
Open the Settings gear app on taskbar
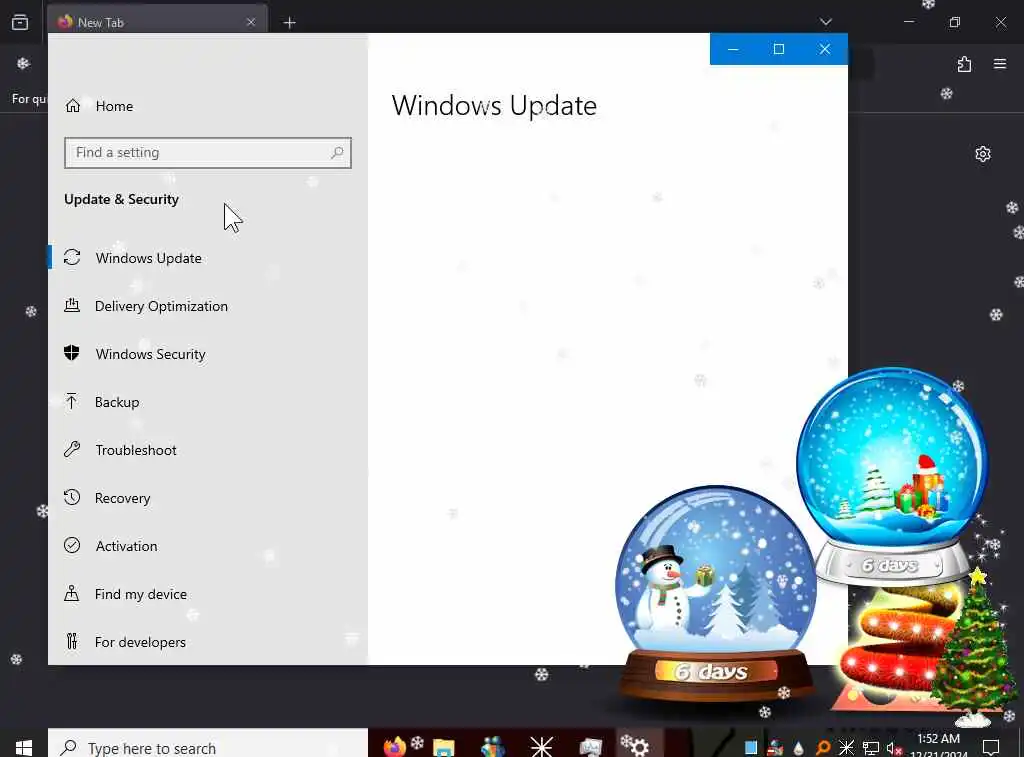637,746
